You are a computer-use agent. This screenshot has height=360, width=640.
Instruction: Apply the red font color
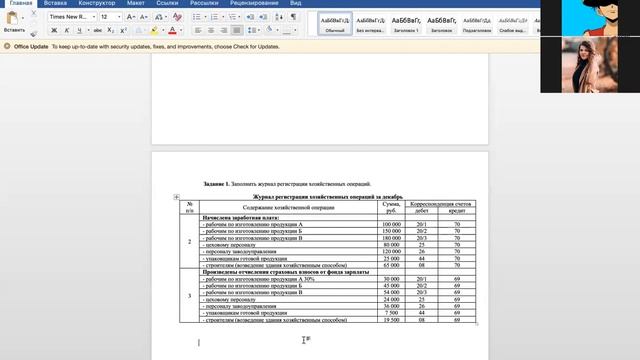click(x=172, y=30)
